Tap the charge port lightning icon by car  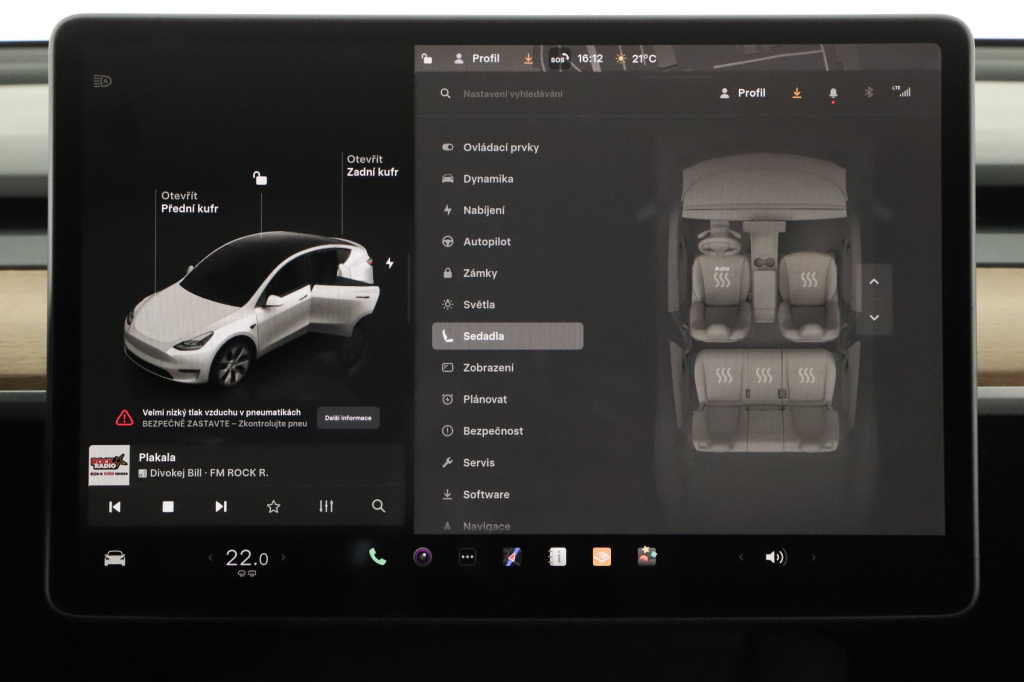[390, 263]
